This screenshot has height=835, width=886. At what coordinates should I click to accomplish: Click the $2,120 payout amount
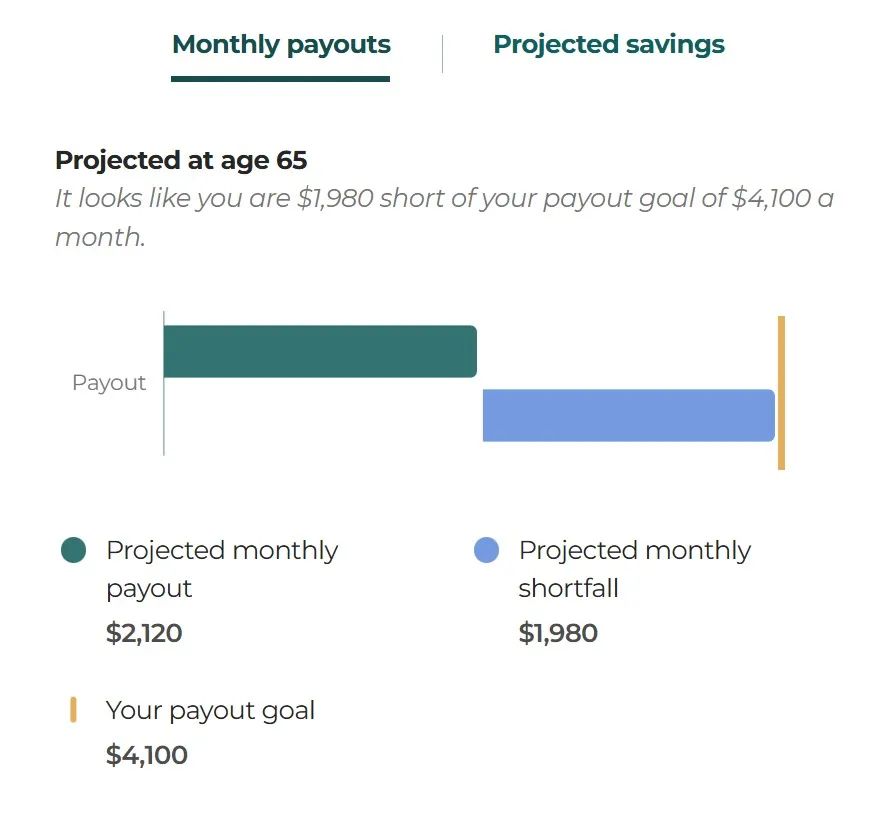pyautogui.click(x=144, y=633)
